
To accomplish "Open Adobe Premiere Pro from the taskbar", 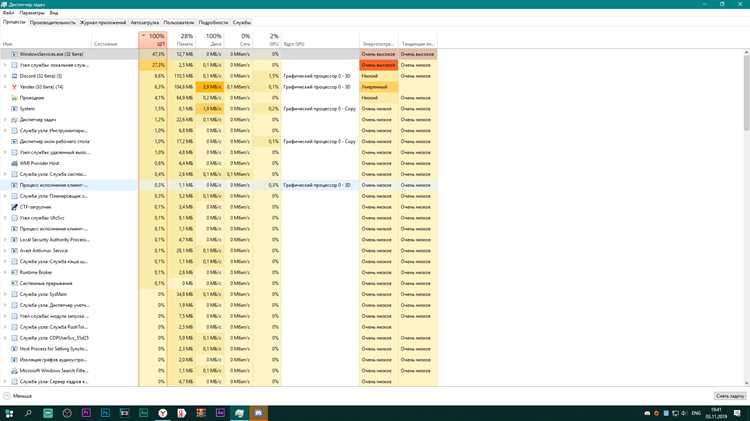I will click(x=86, y=413).
